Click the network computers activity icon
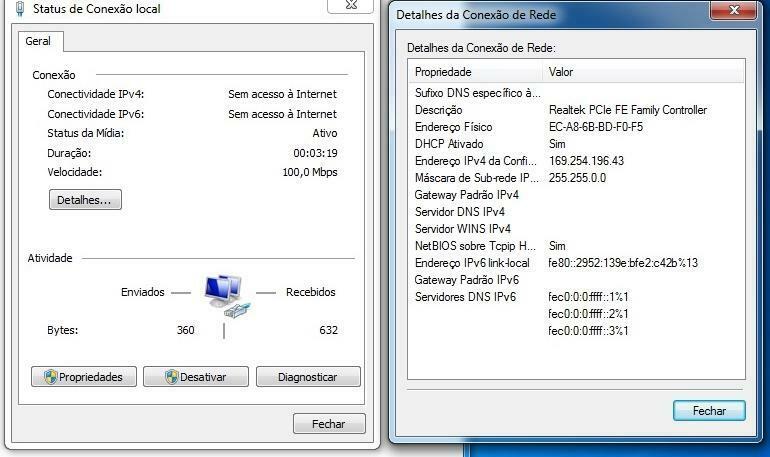Viewport: 770px width, 457px height. tap(226, 296)
